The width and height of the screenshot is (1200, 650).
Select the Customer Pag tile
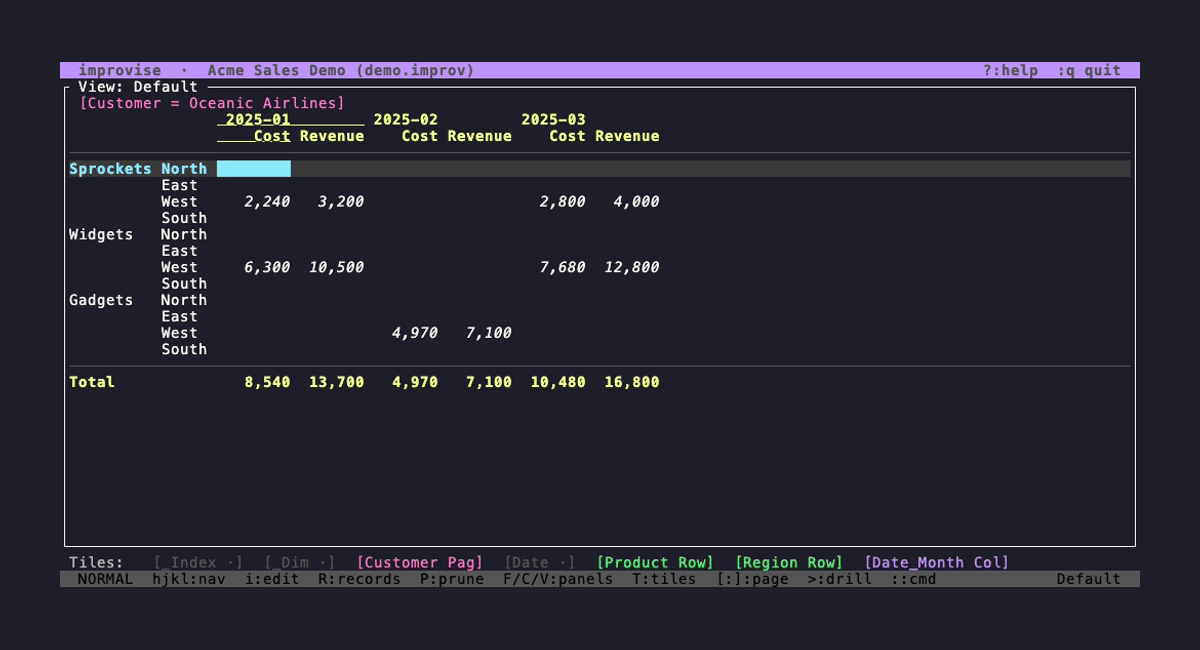pos(419,562)
